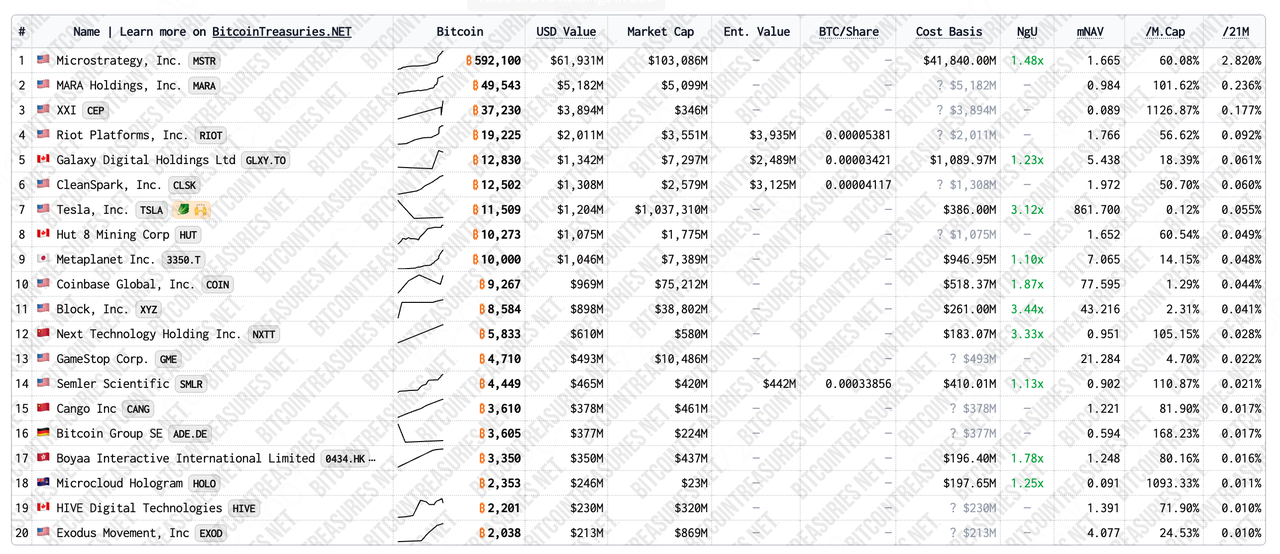Click the MARA ticker badge
This screenshot has width=1280, height=554.
204,86
